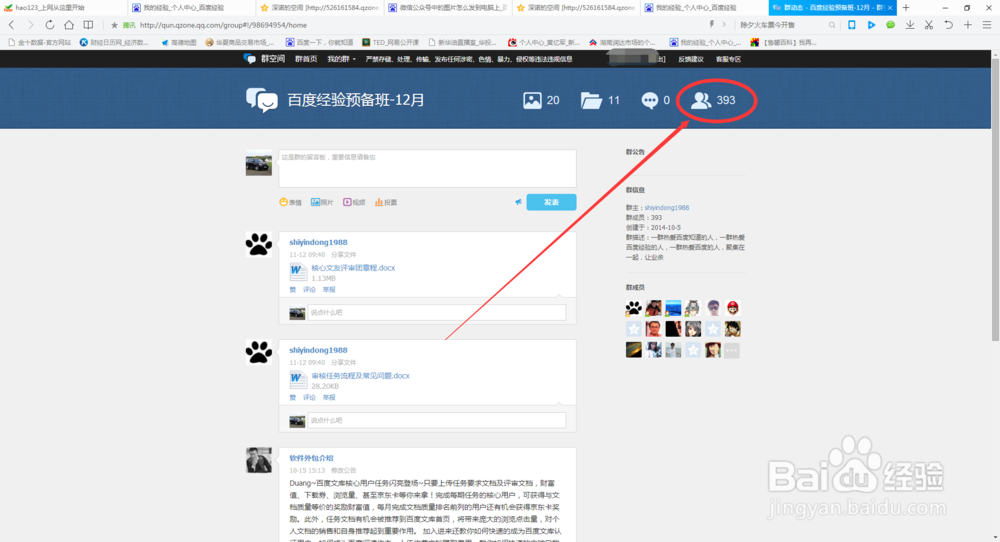Click the megaphone announce icon beside 发表
The width and height of the screenshot is (1000, 542).
click(x=518, y=202)
